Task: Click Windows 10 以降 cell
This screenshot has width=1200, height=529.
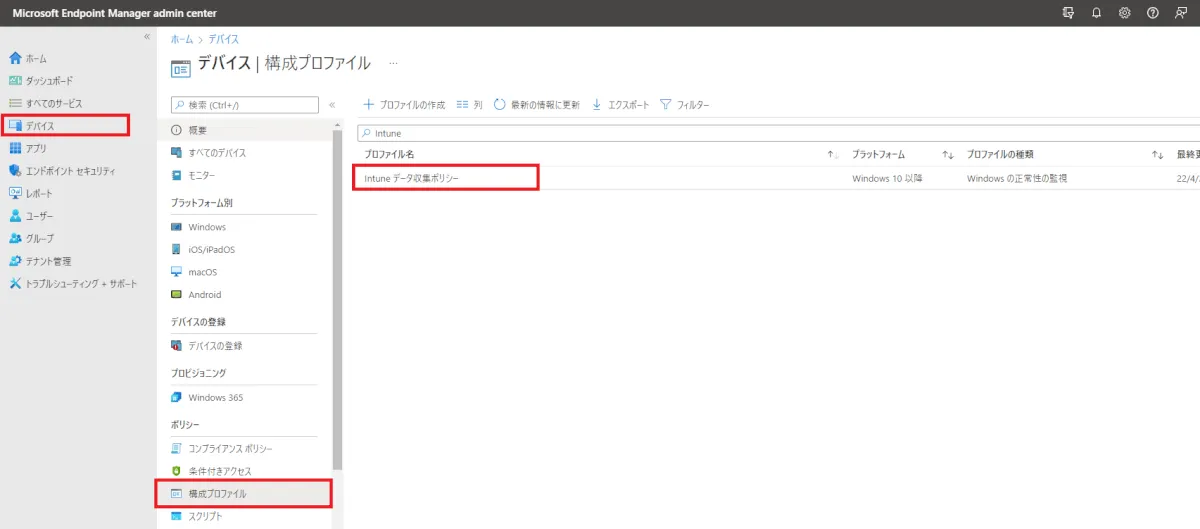Action: pyautogui.click(x=887, y=178)
